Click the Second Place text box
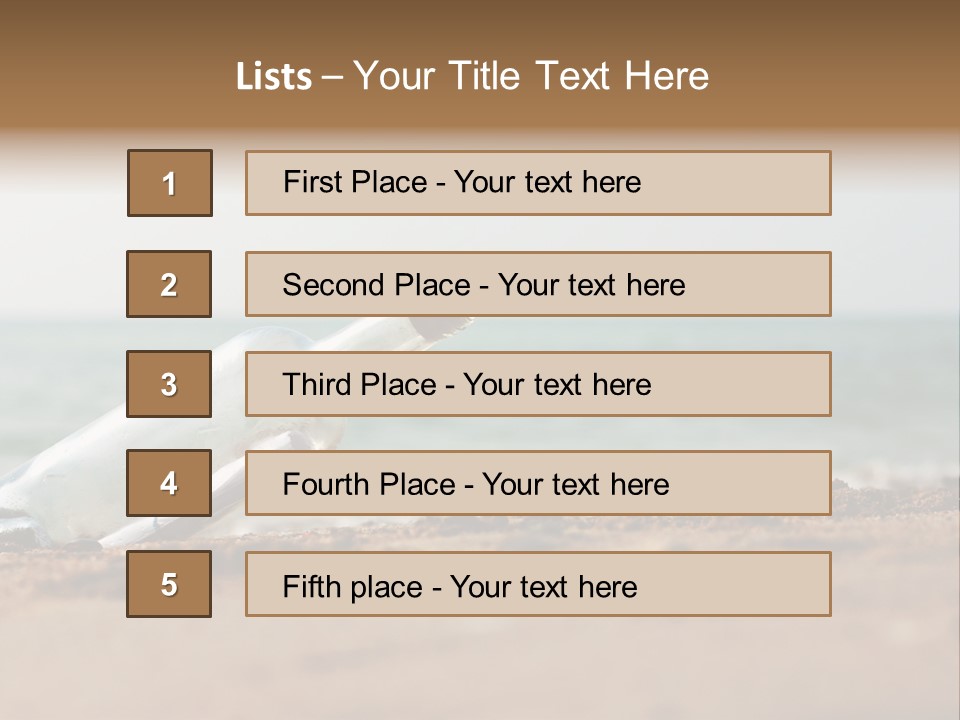This screenshot has width=960, height=720. pos(538,284)
